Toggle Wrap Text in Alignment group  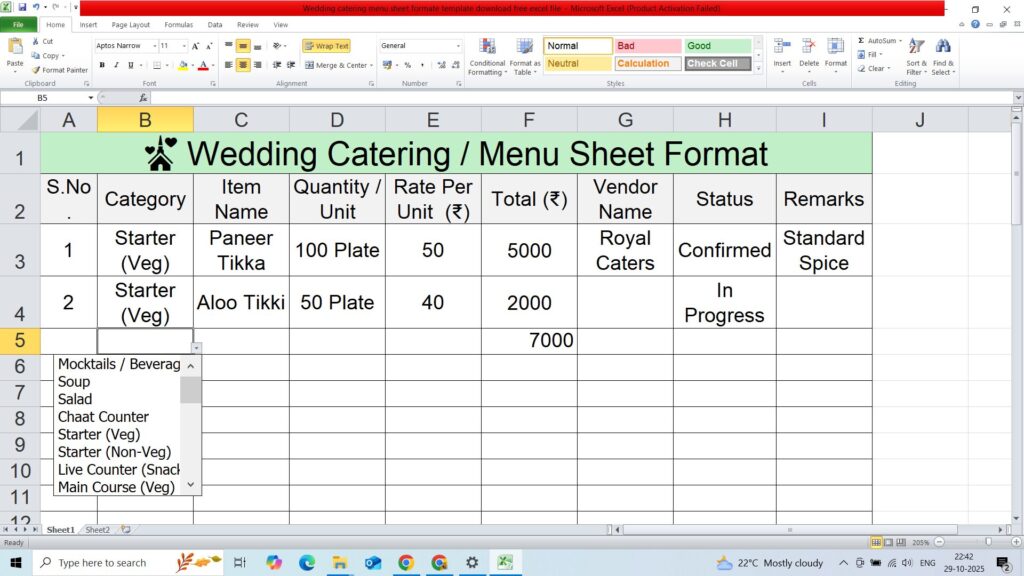(x=326, y=46)
